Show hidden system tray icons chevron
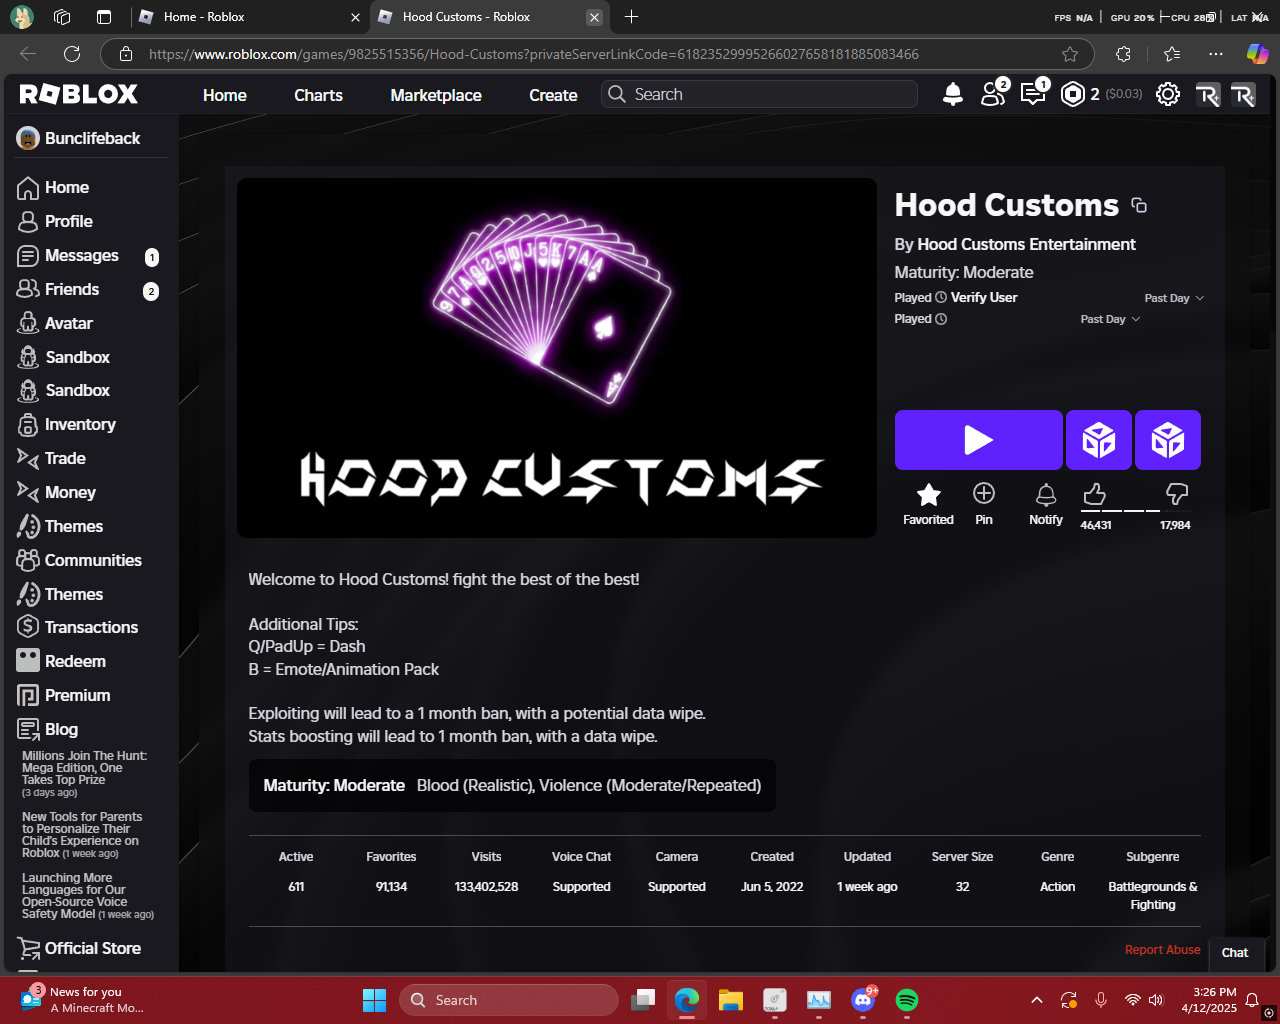Viewport: 1280px width, 1024px height. click(x=1037, y=1000)
